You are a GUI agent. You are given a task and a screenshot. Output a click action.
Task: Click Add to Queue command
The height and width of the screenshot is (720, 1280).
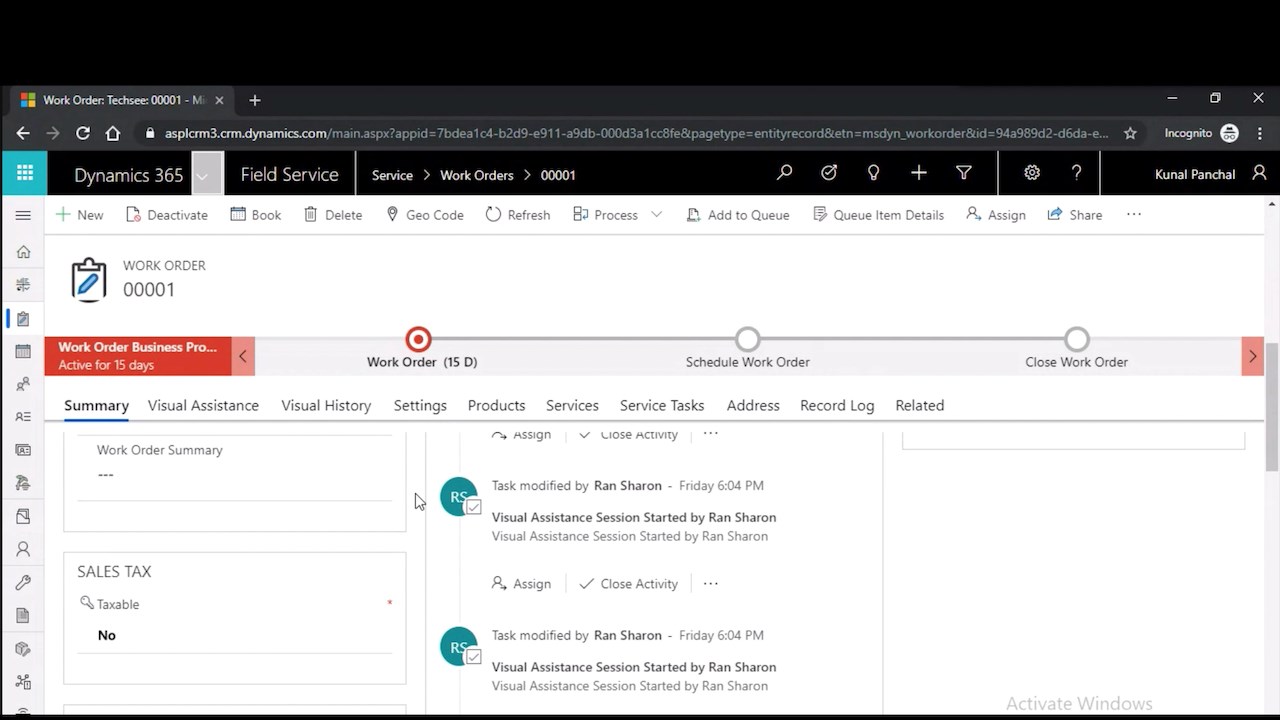tap(737, 215)
